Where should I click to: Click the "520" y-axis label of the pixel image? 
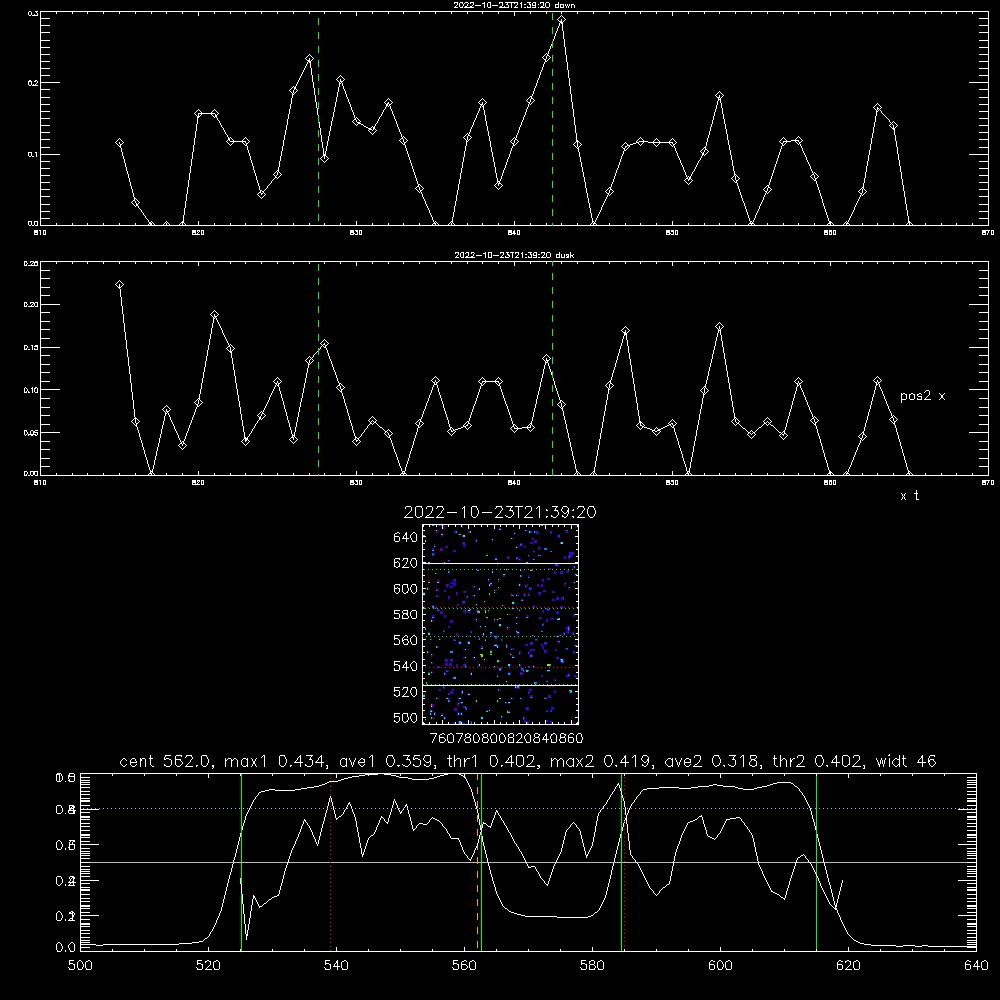pyautogui.click(x=406, y=692)
